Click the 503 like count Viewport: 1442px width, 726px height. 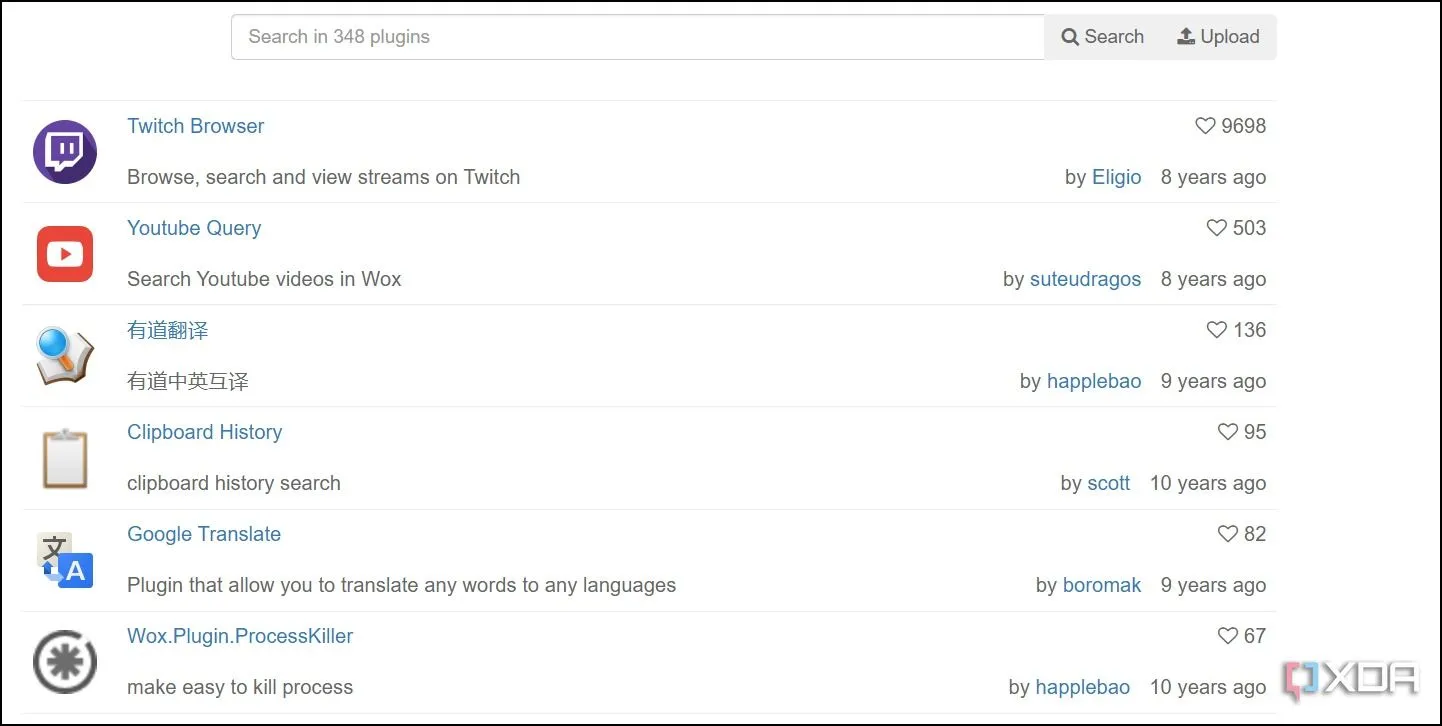point(1250,228)
